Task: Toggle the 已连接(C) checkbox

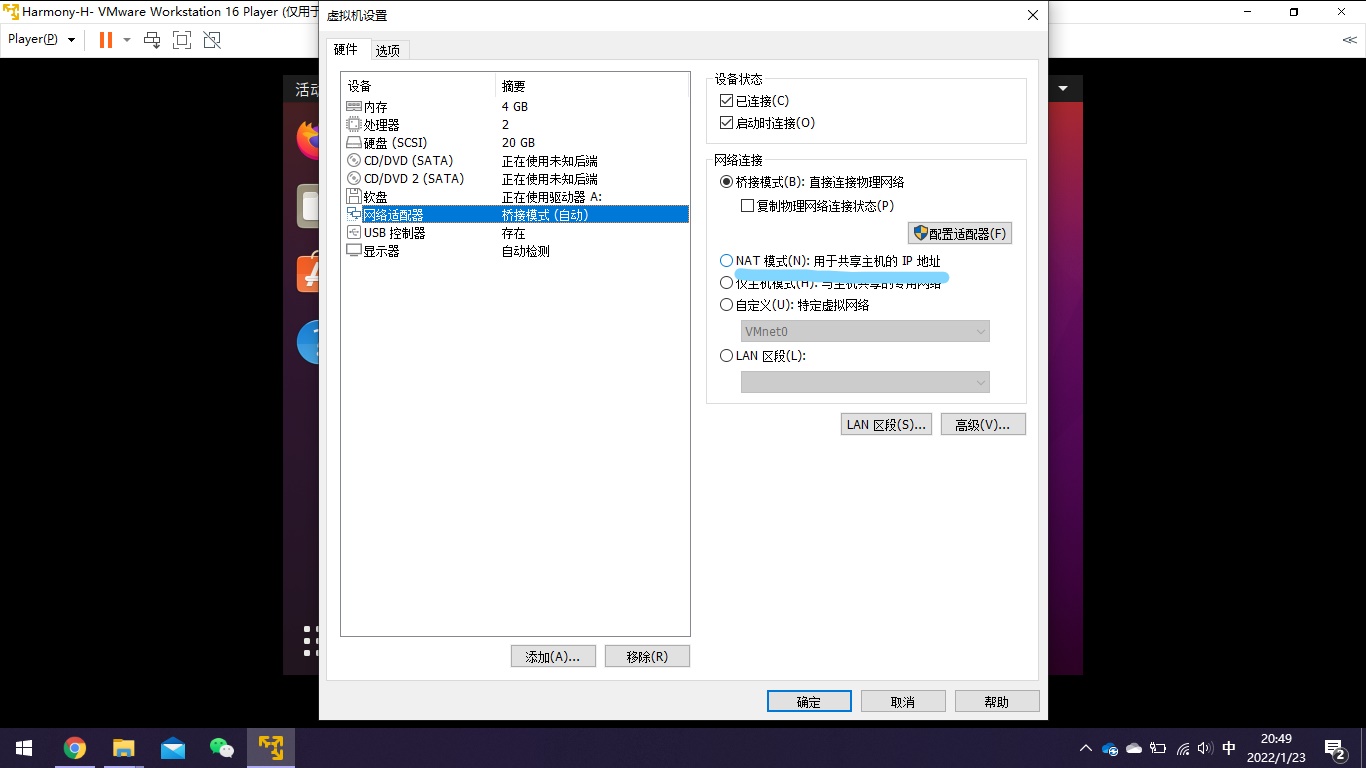Action: (x=726, y=101)
